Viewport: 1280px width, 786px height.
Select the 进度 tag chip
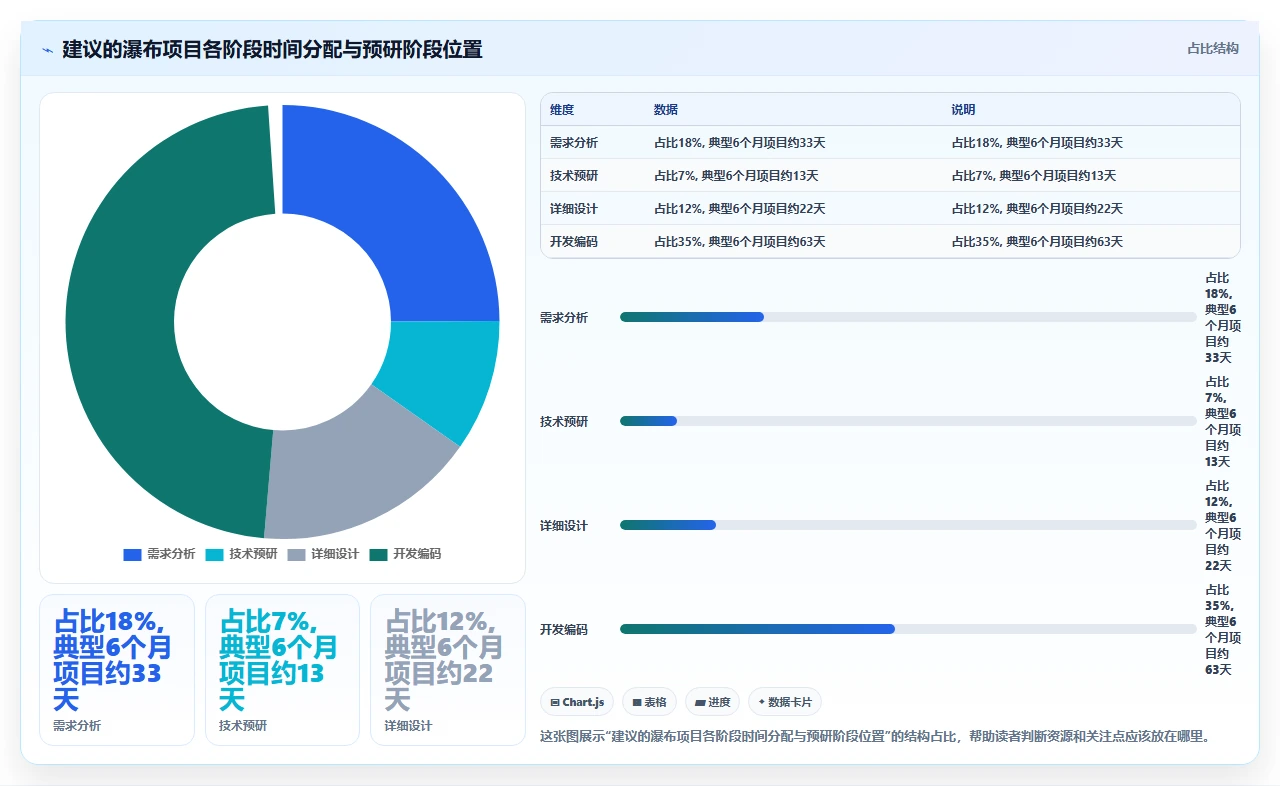(713, 702)
